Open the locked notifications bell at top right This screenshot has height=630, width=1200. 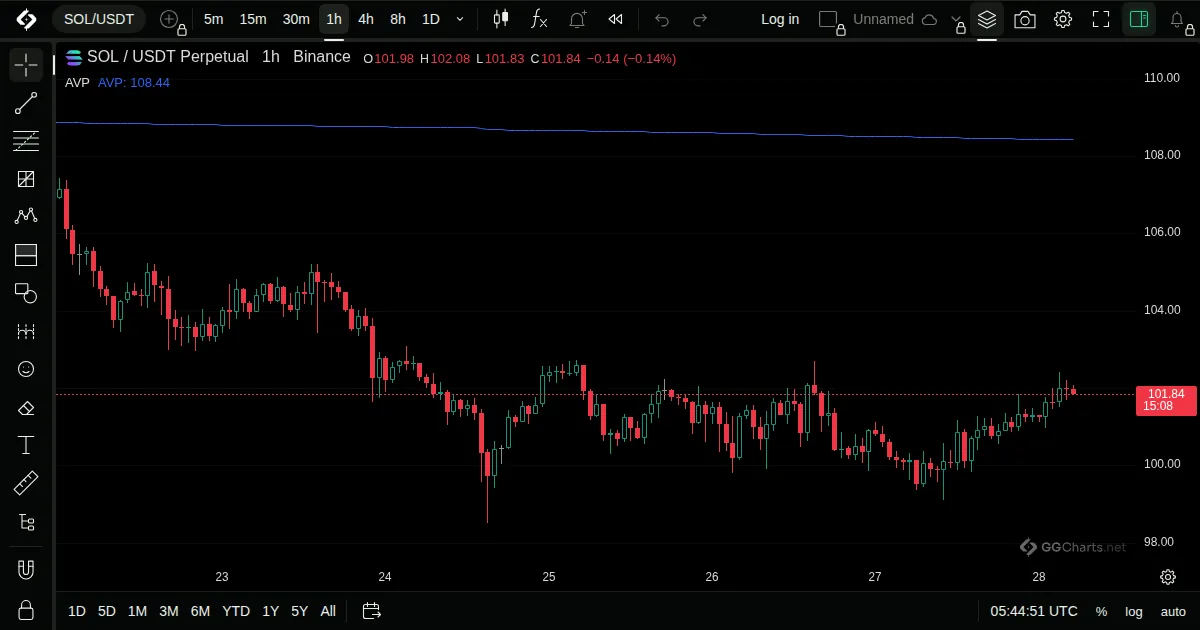pos(1178,19)
